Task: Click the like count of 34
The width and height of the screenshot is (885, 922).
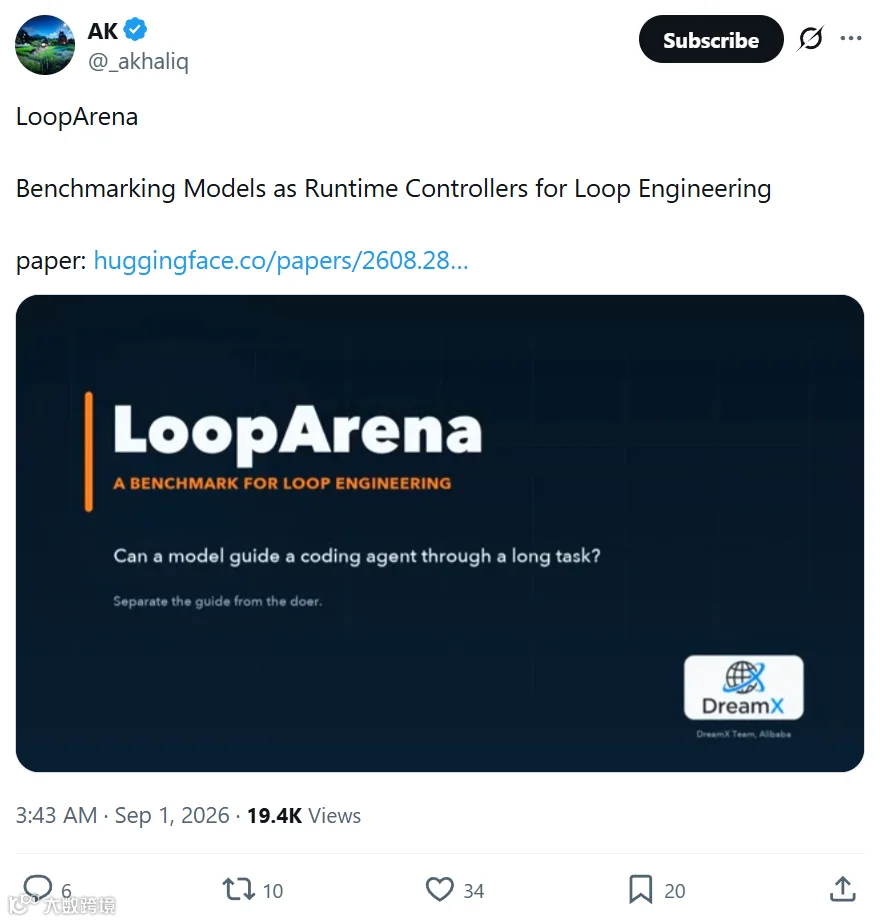Action: click(474, 891)
